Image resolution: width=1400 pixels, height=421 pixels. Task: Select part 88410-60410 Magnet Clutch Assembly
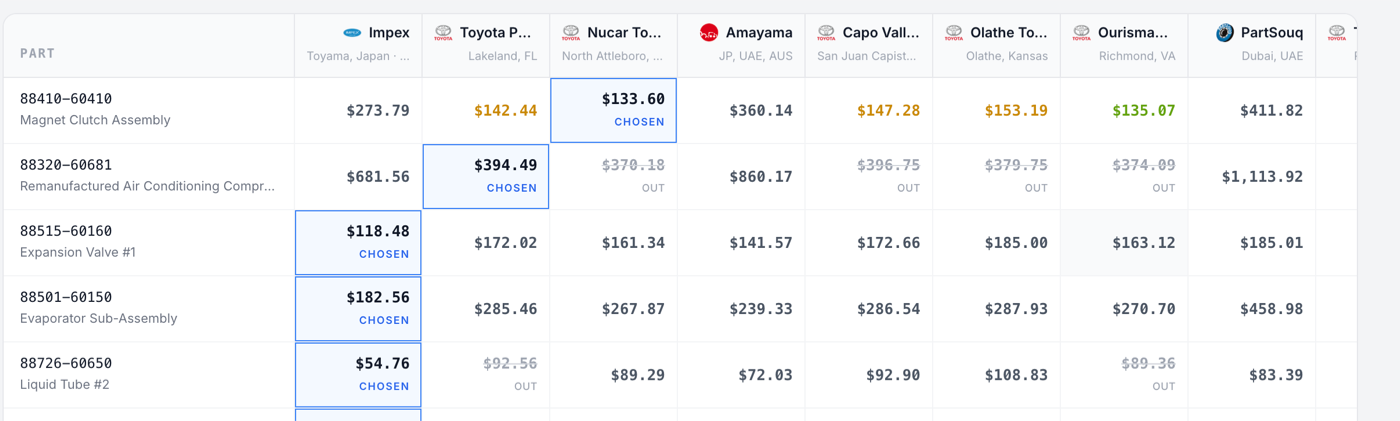pos(149,110)
